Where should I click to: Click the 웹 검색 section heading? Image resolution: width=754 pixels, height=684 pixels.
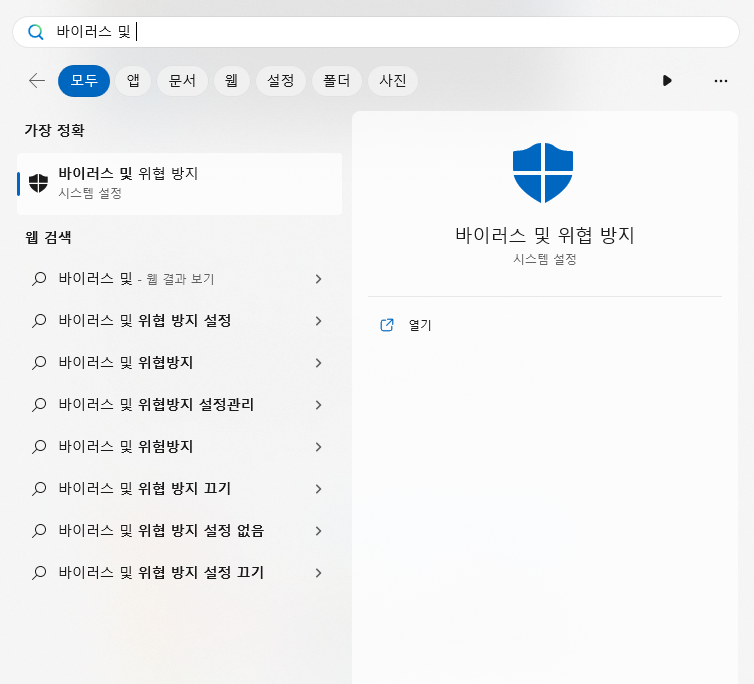click(x=48, y=237)
